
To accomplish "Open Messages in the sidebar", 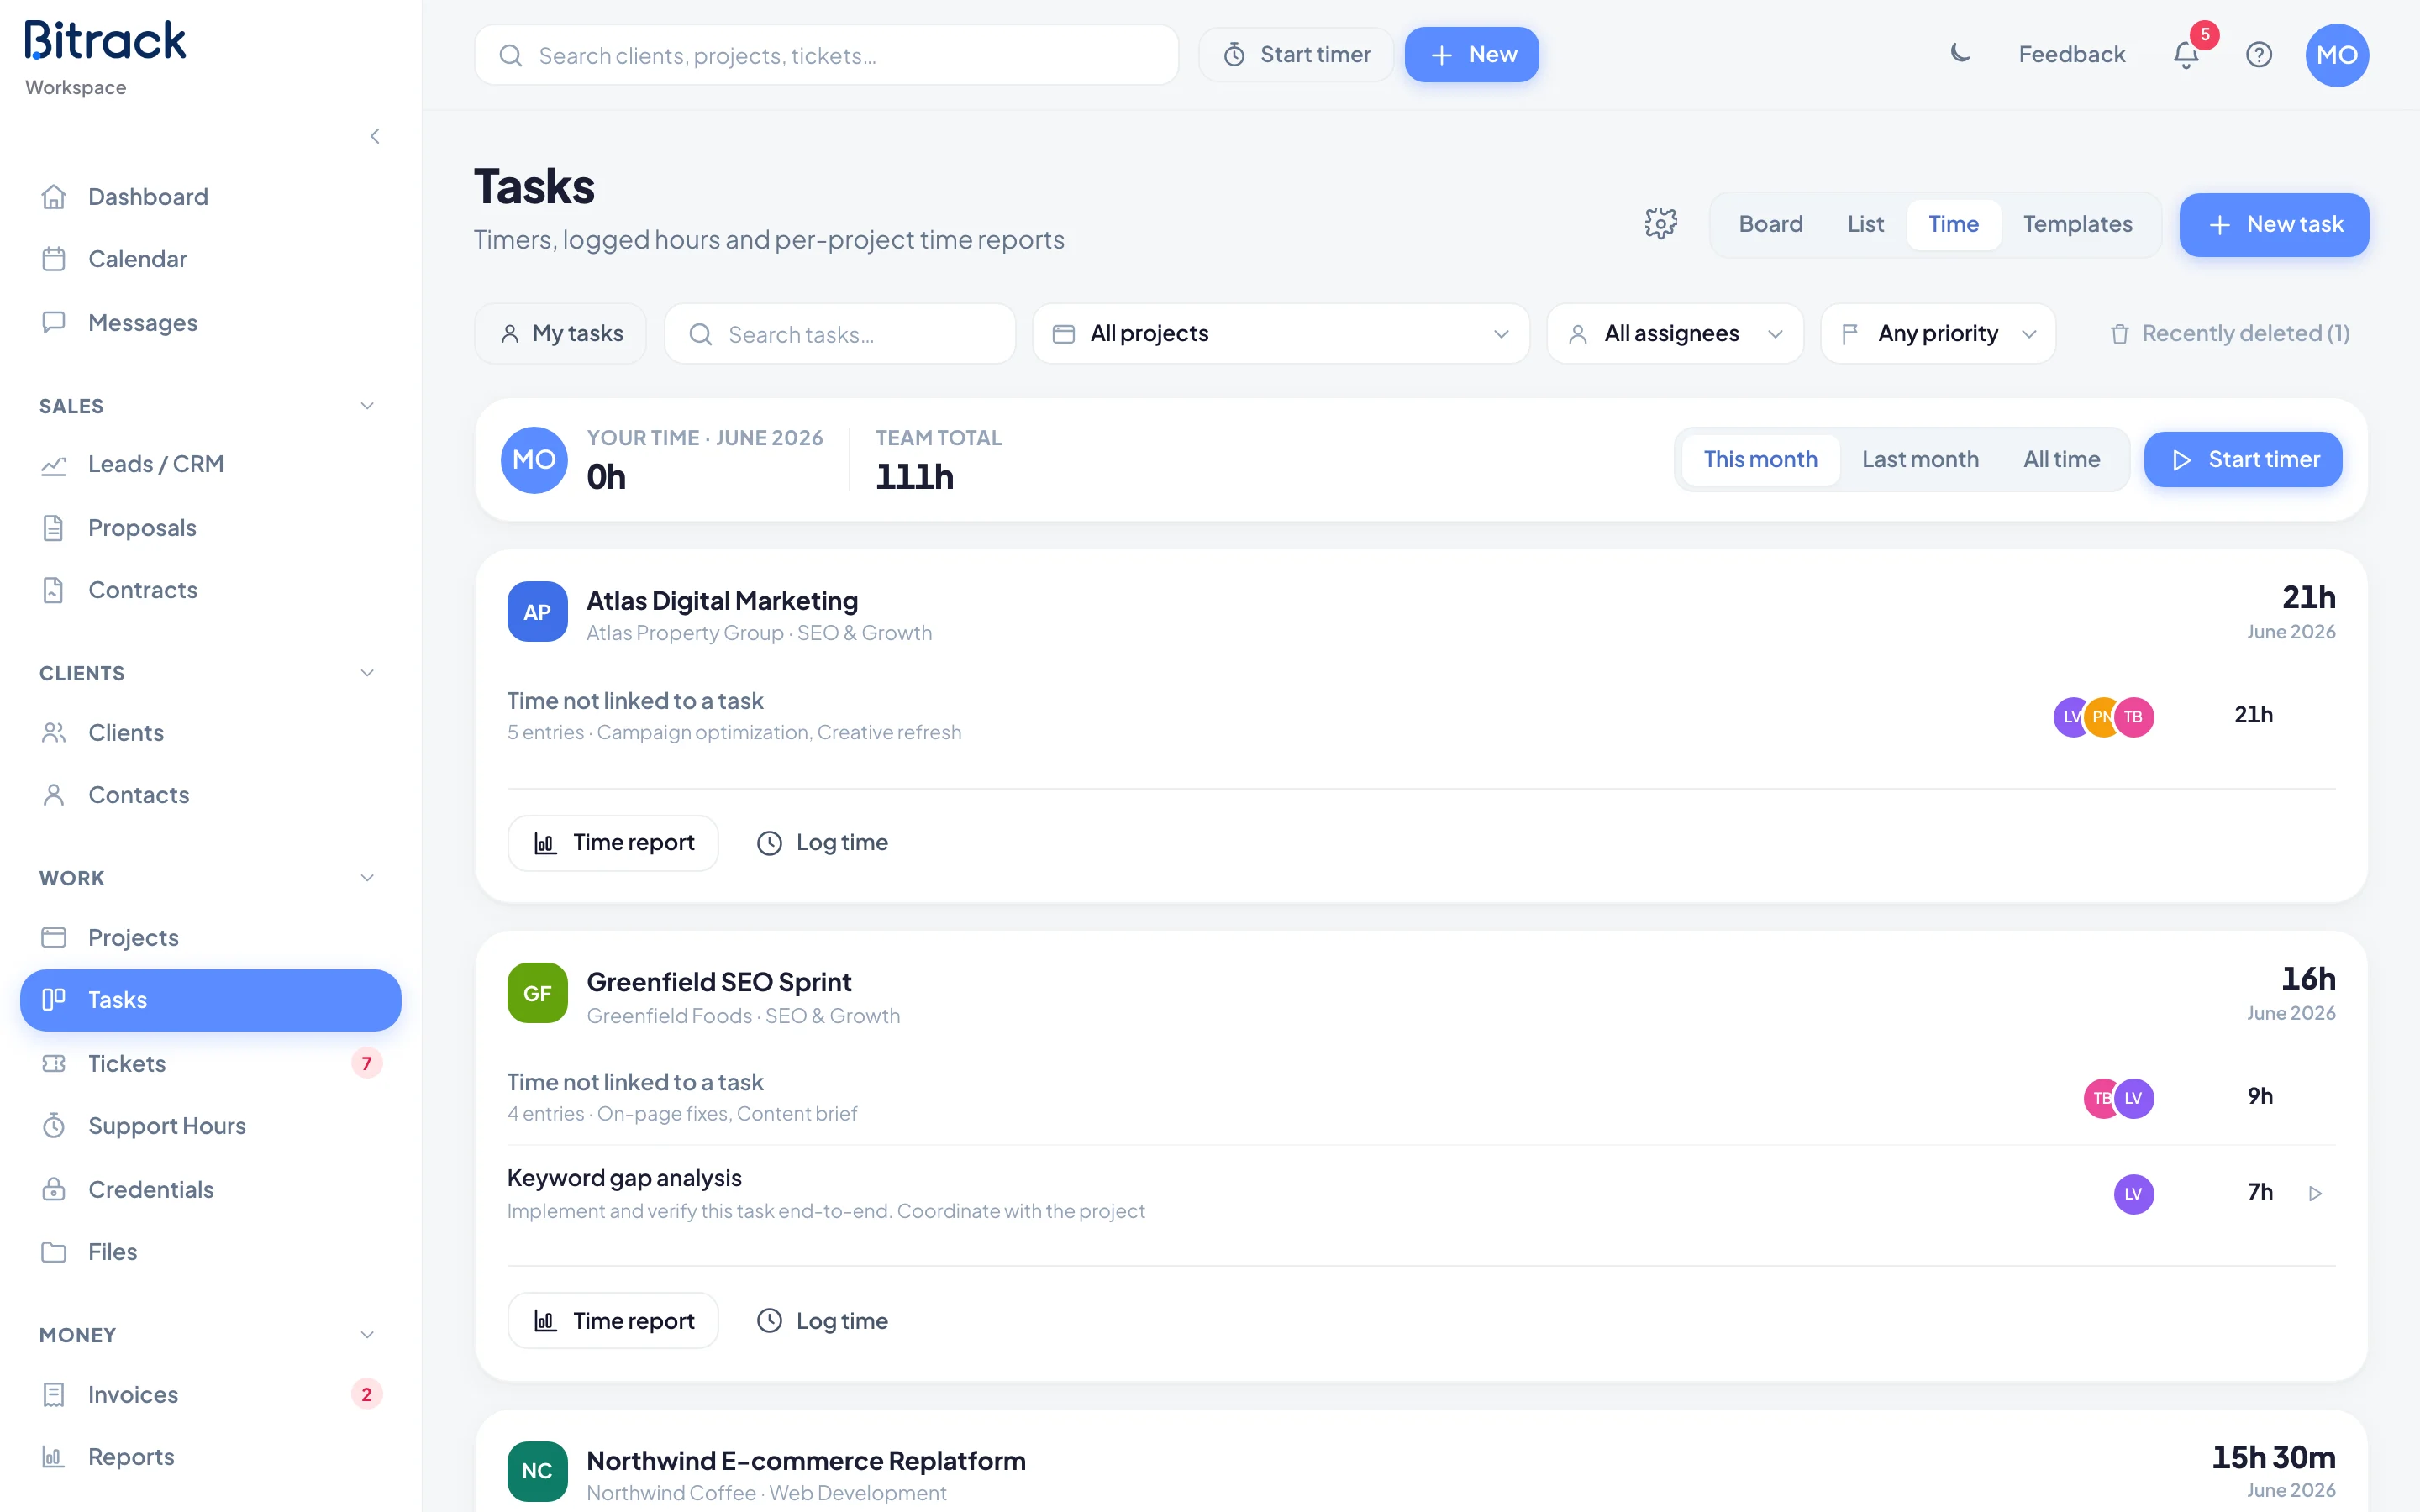I will [x=211, y=323].
